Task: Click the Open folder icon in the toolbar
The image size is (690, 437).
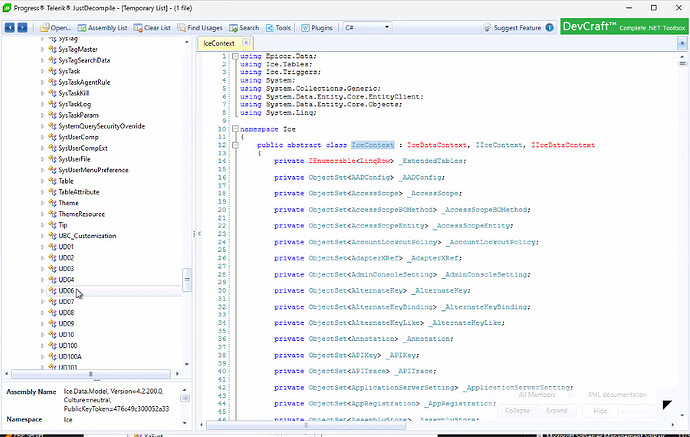Action: pyautogui.click(x=44, y=28)
